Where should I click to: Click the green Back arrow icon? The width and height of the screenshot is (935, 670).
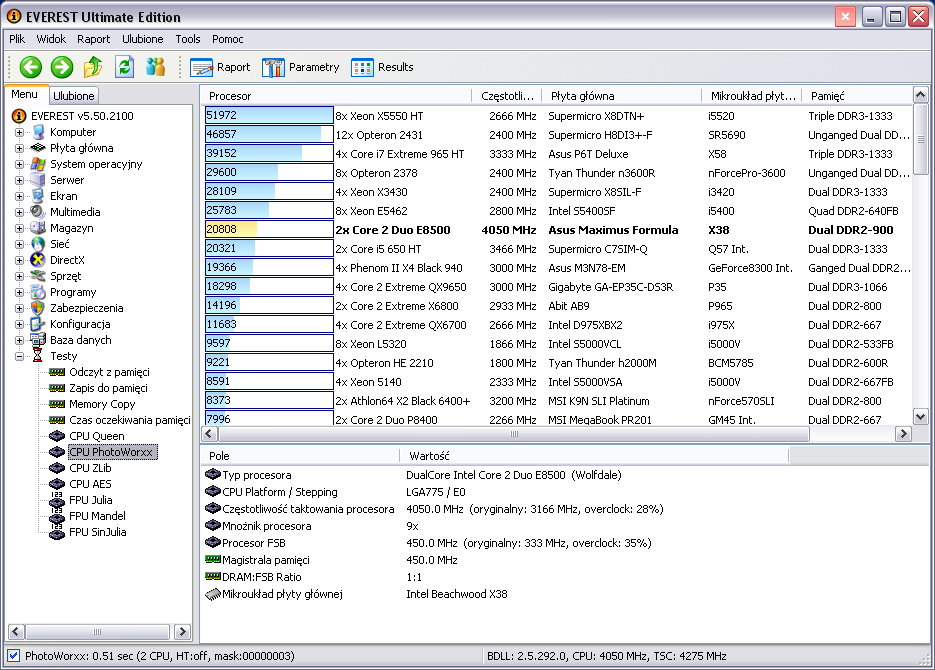click(31, 67)
